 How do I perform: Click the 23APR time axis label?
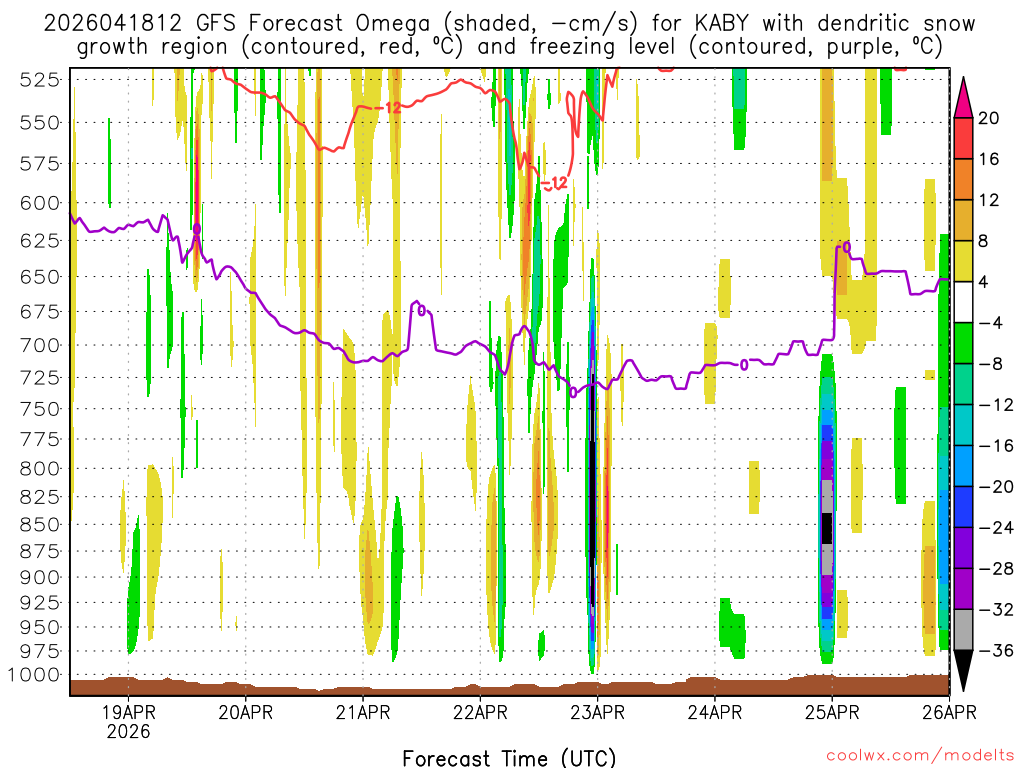coord(598,712)
